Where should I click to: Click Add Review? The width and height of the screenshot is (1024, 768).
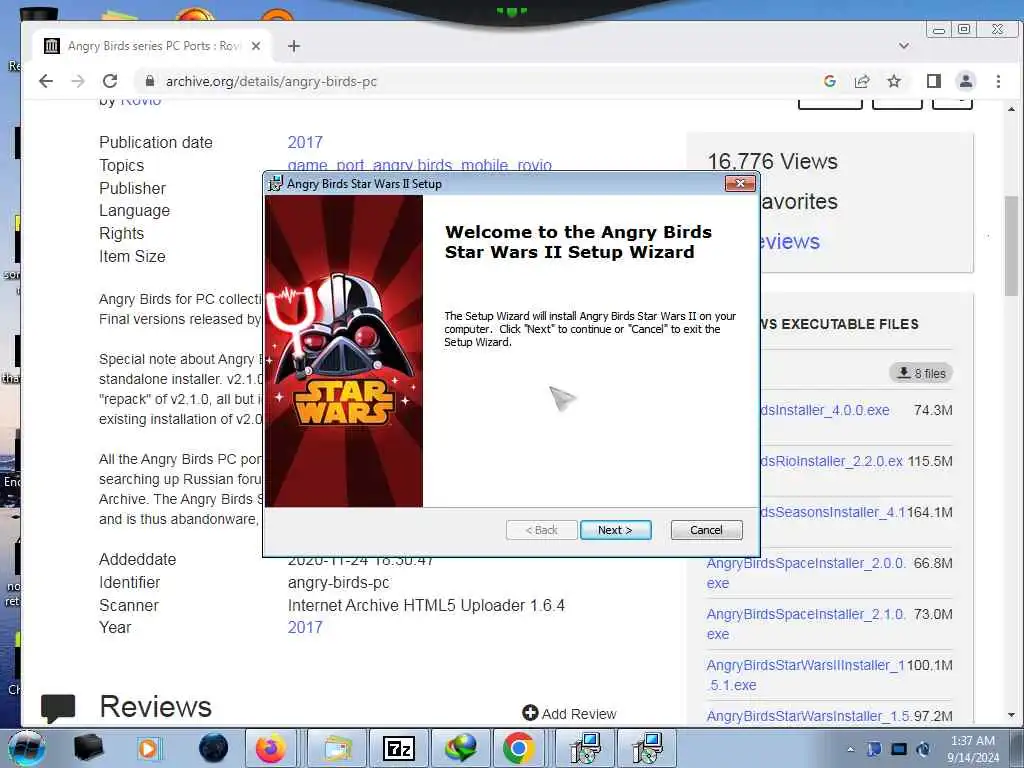[x=569, y=714]
